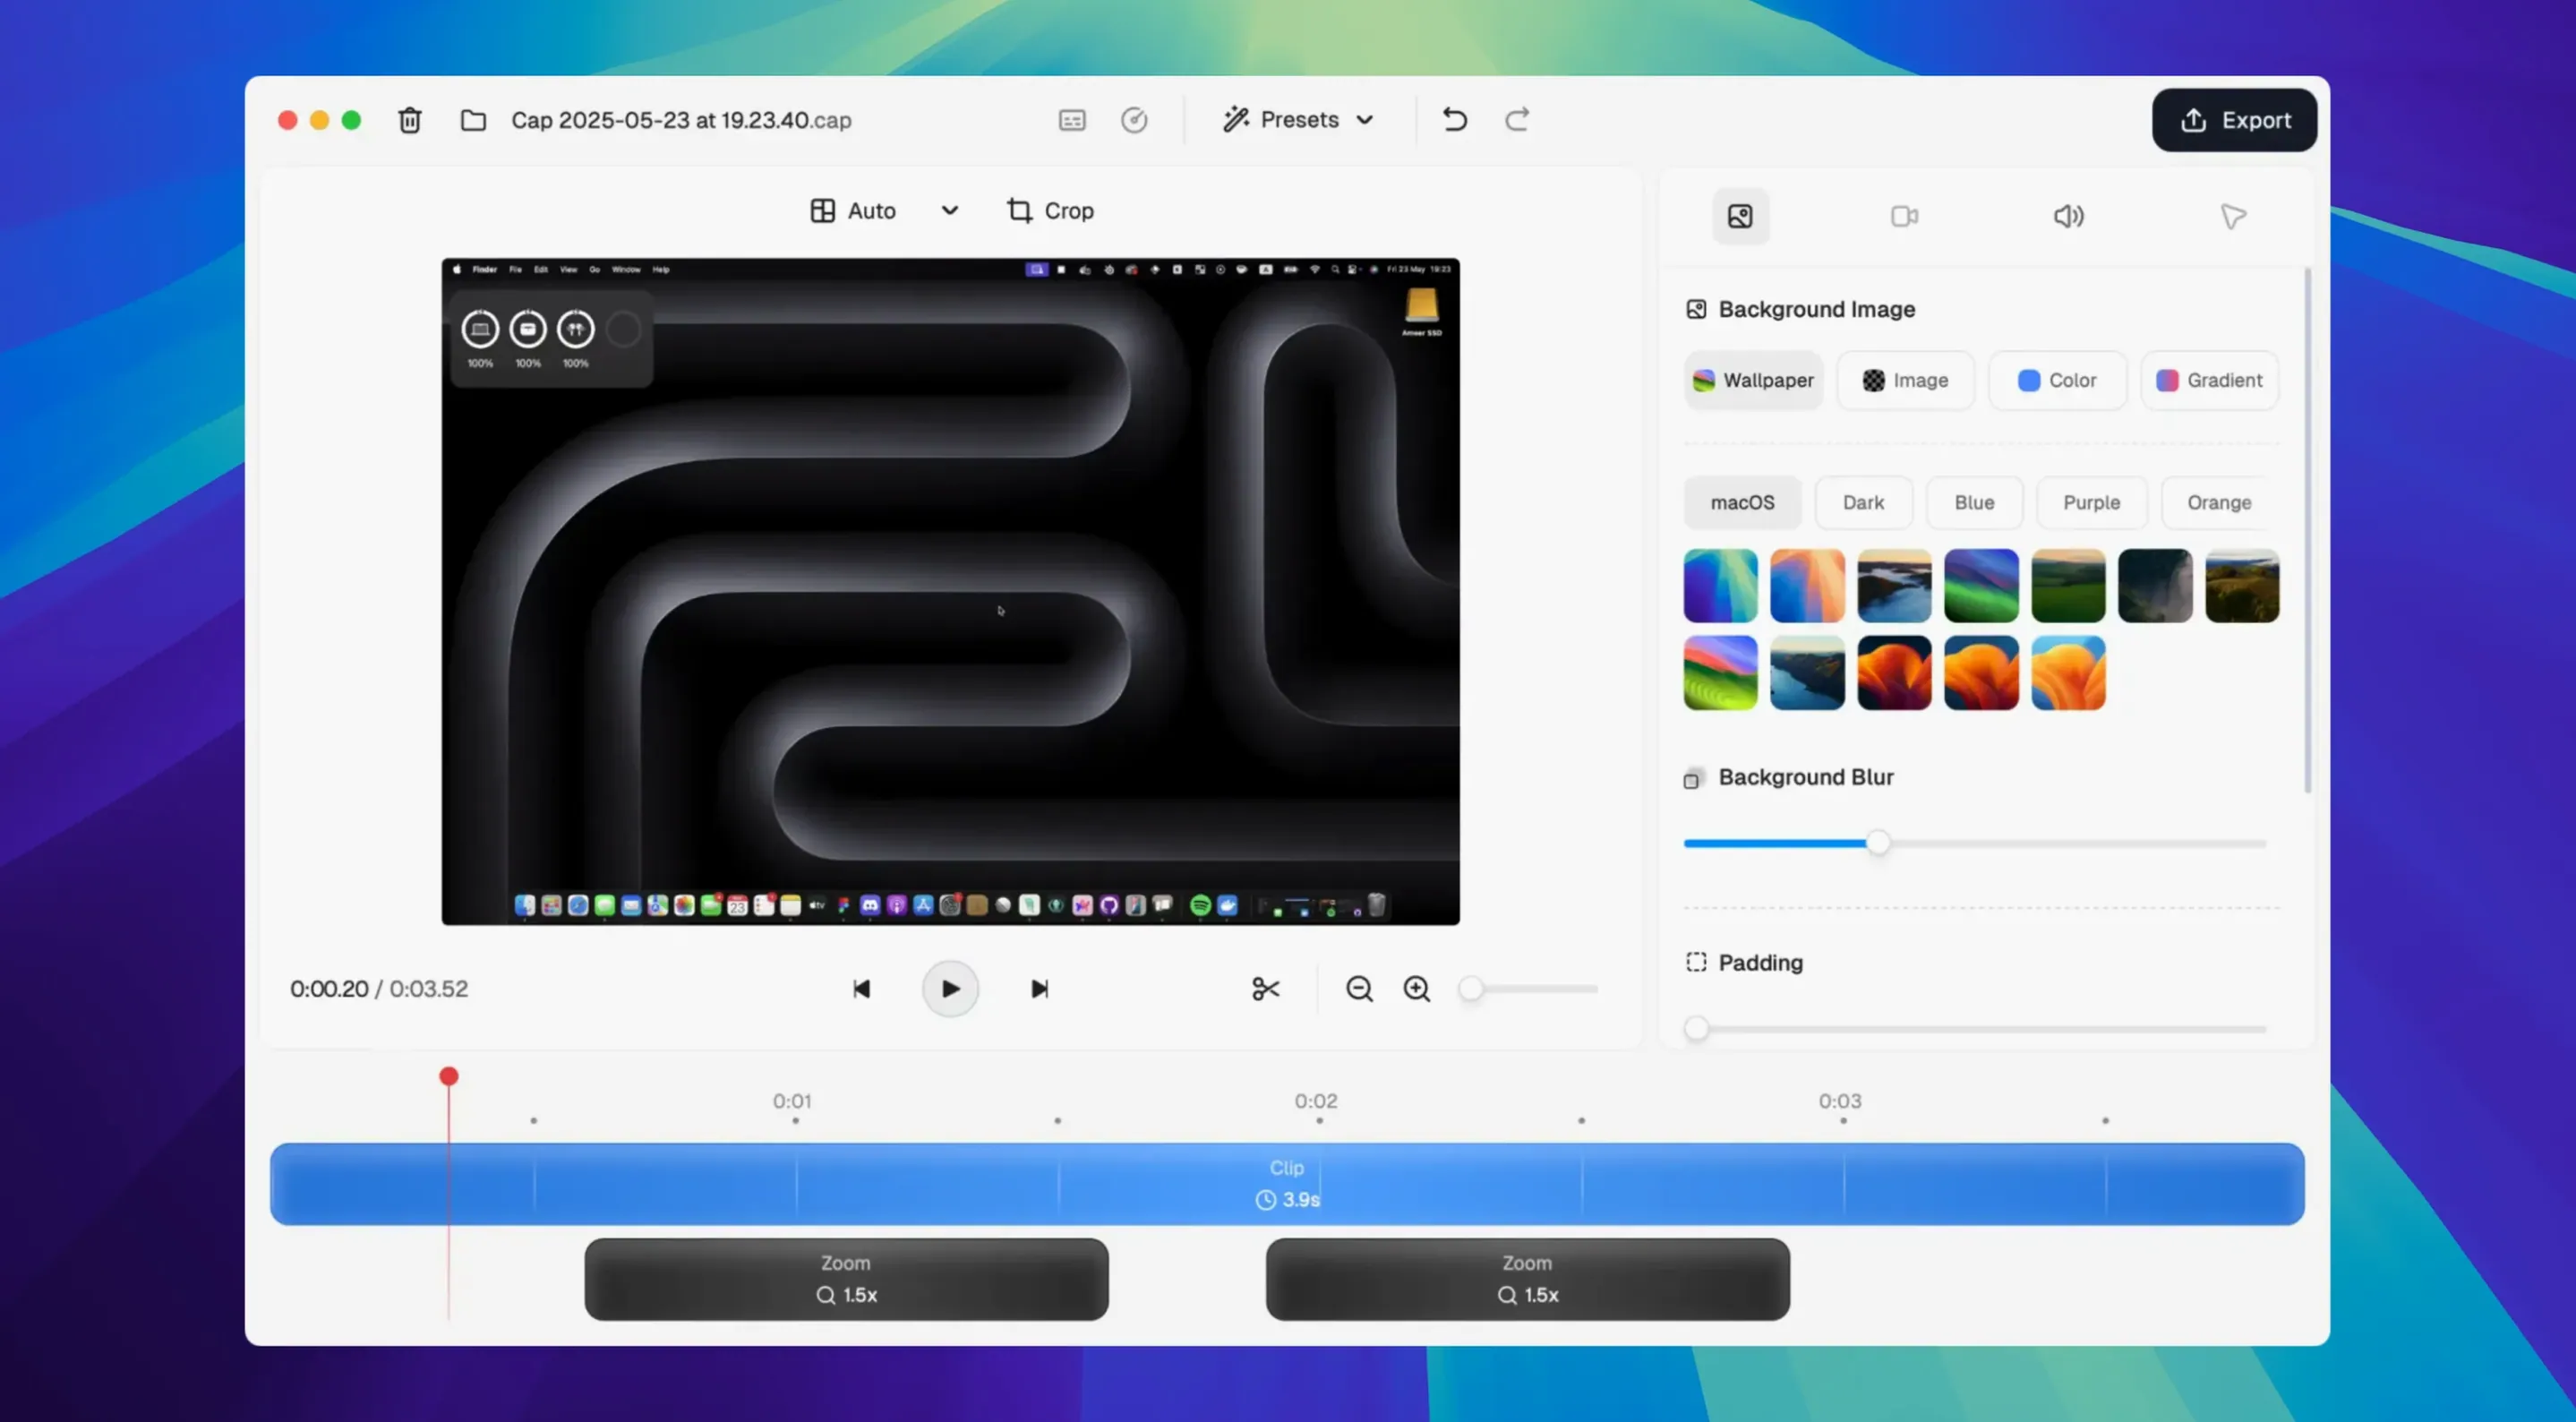Select Image background type

[x=1905, y=380]
